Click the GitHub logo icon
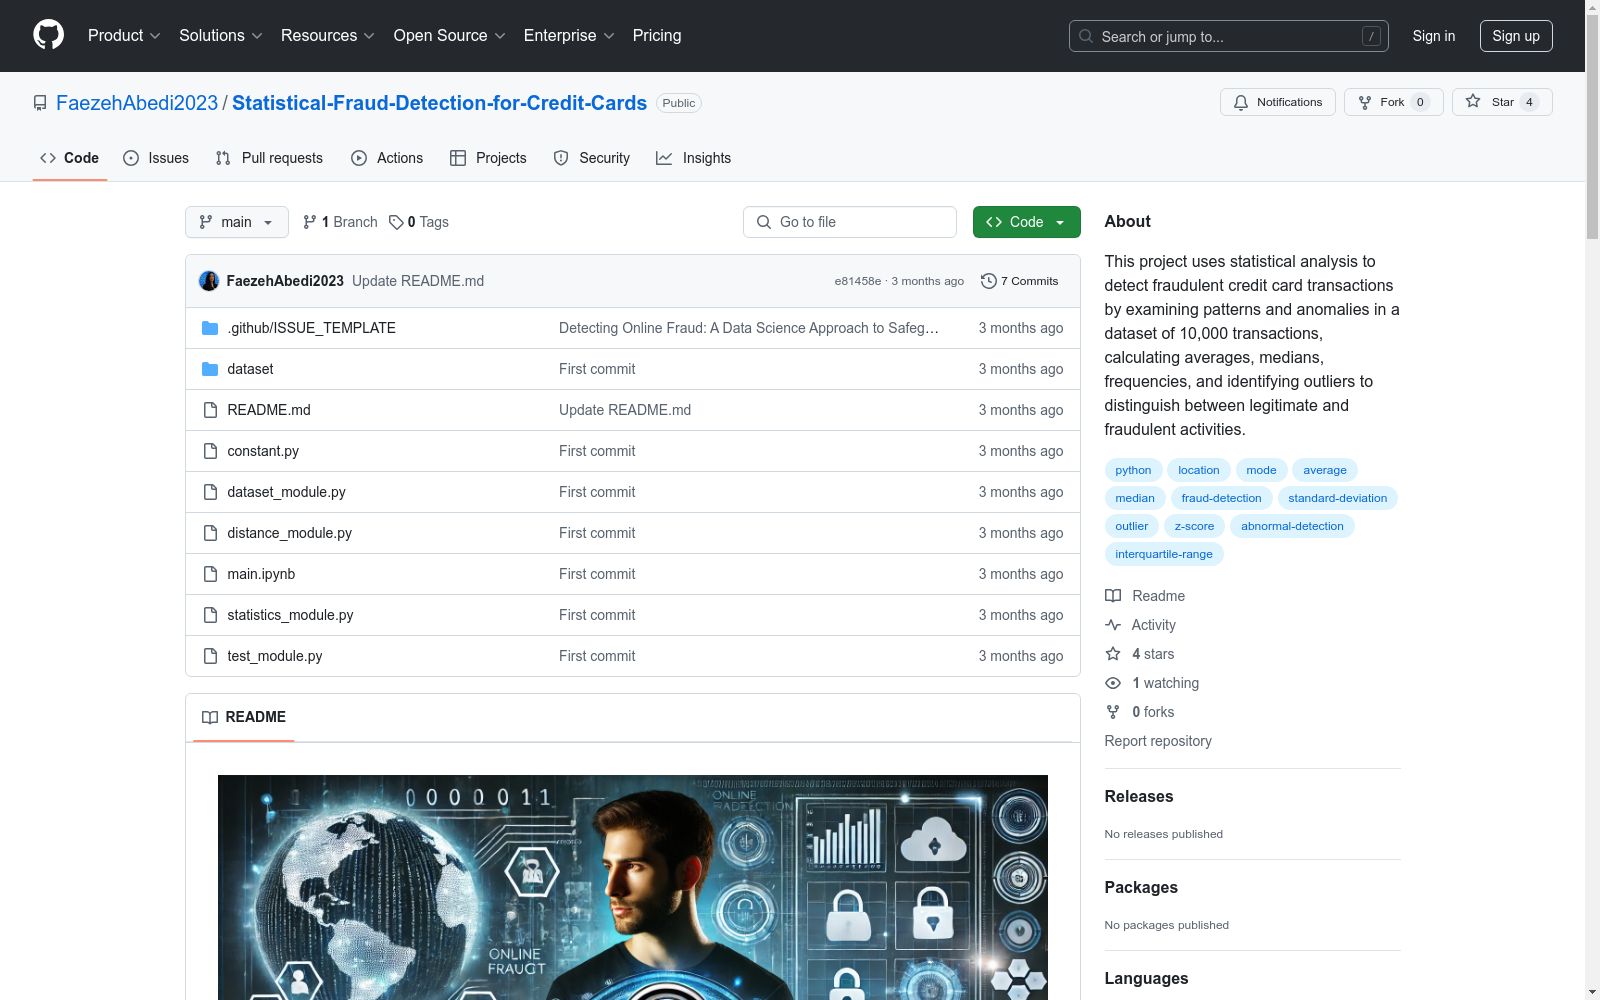 click(48, 35)
